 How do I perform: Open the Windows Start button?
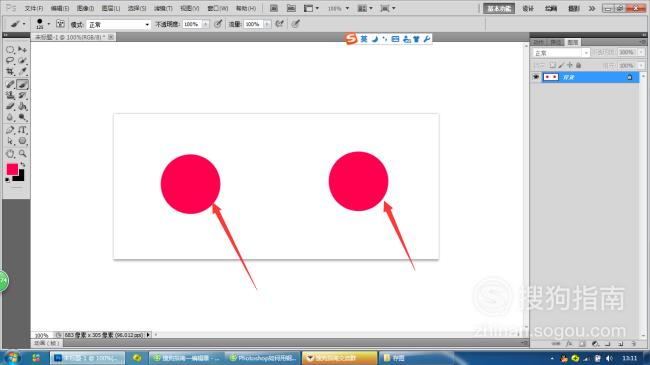pos(11,358)
